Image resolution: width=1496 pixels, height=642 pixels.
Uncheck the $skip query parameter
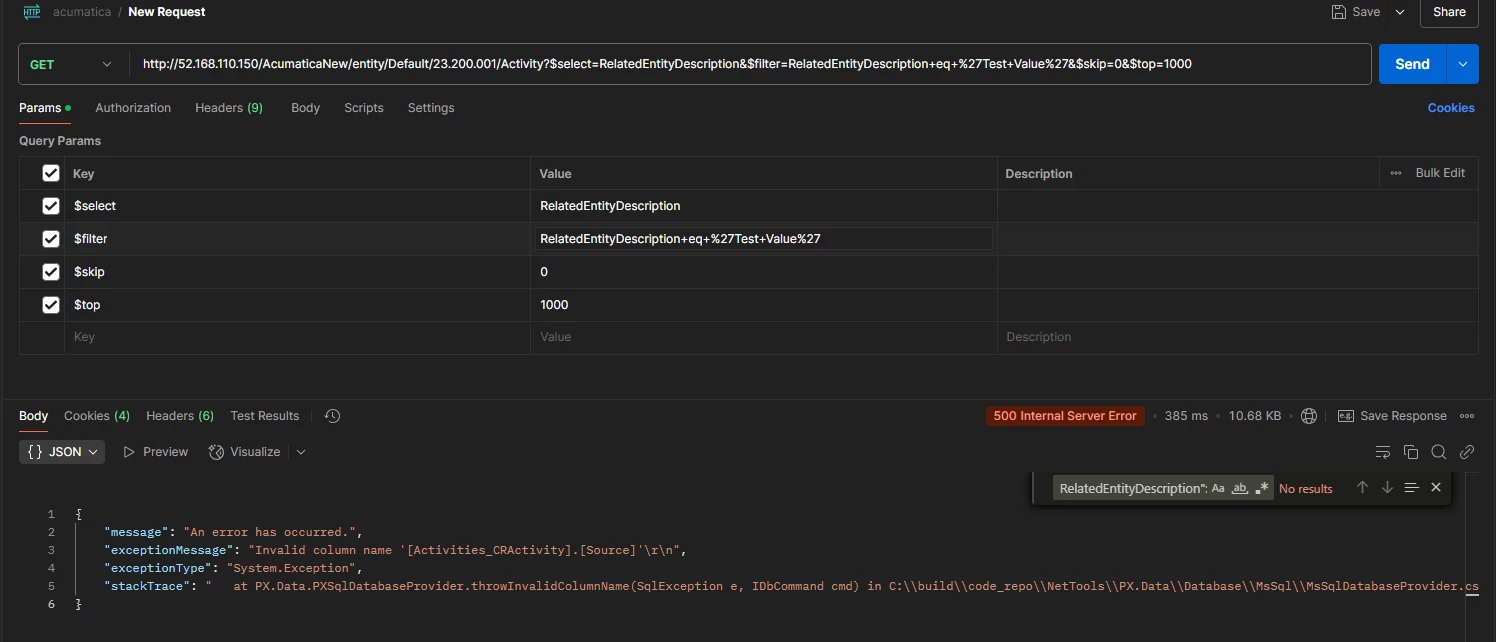click(x=51, y=271)
